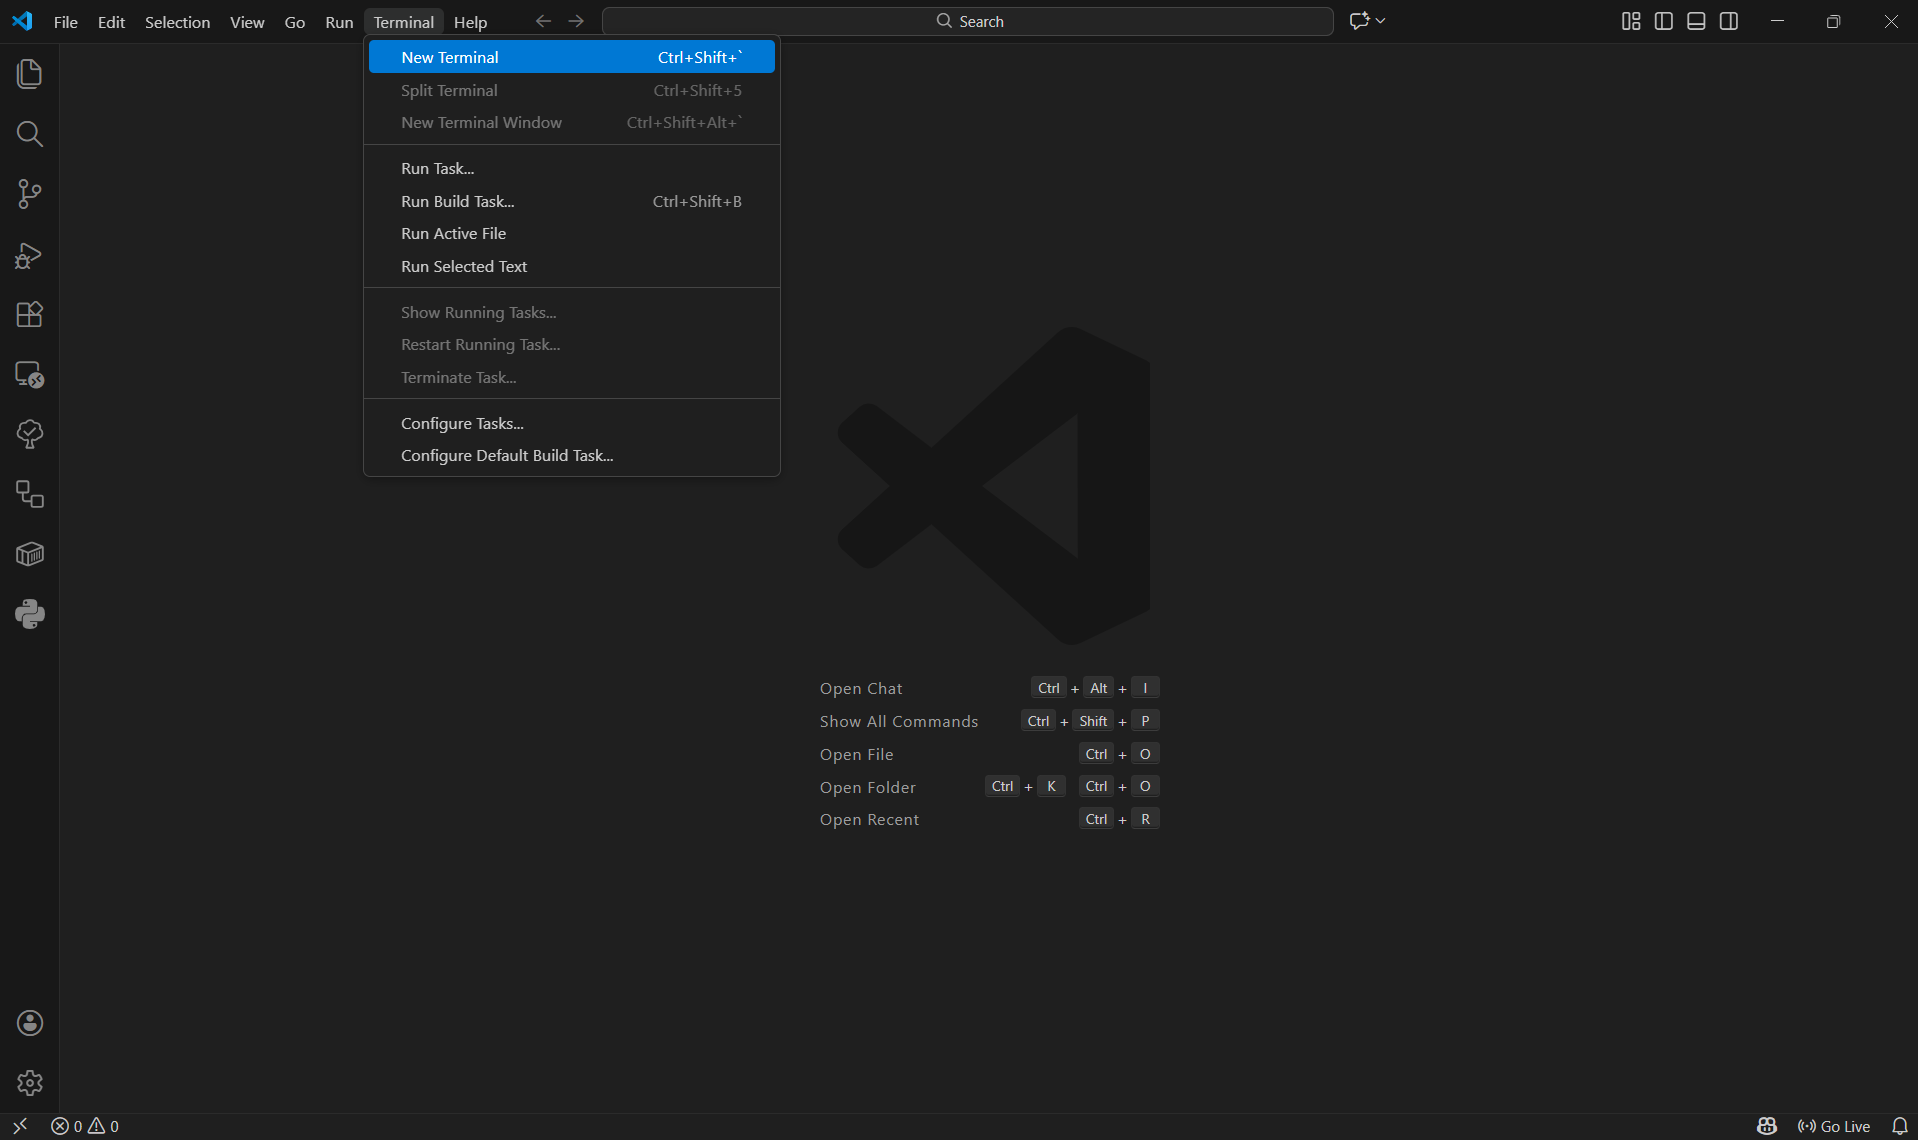
Task: Open the Accounts icon at sidebar bottom
Action: tap(29, 1022)
